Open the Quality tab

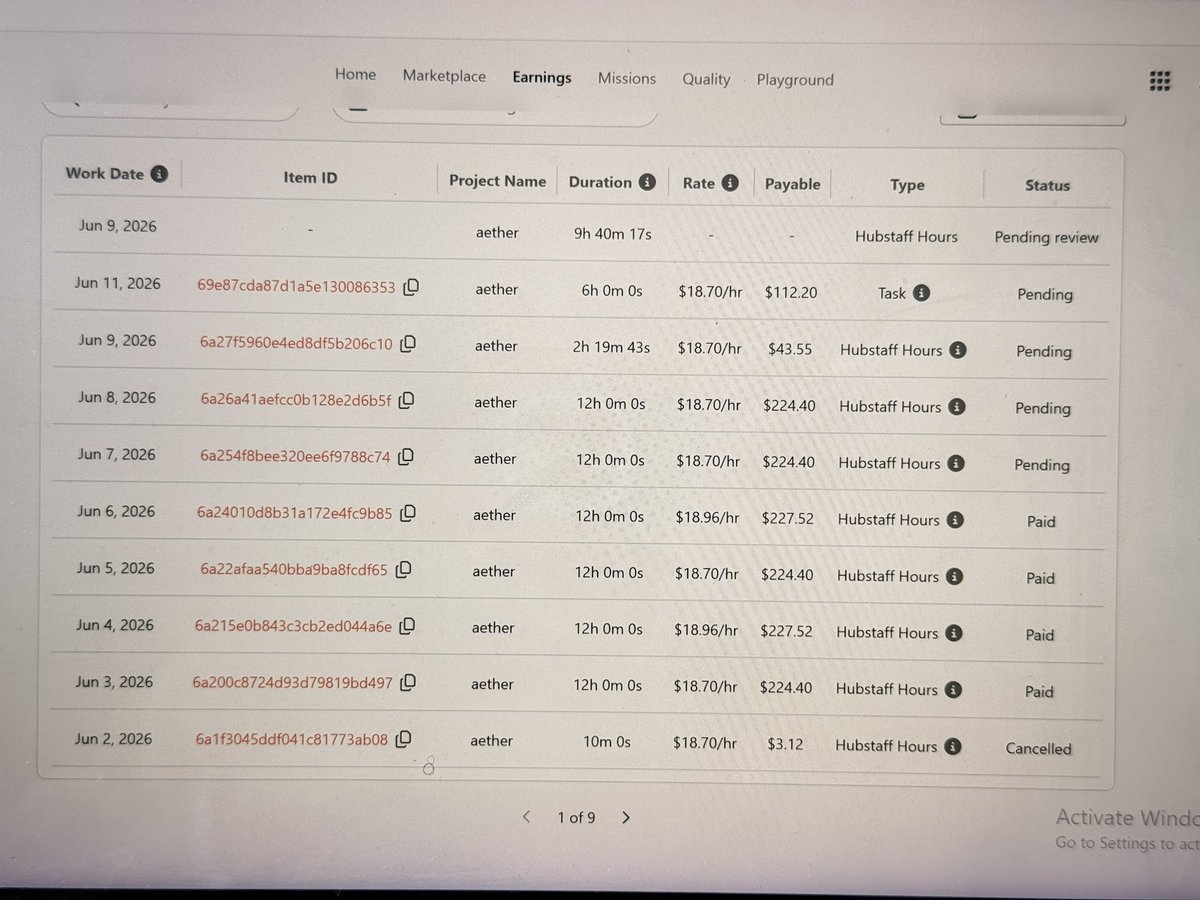[x=706, y=79]
